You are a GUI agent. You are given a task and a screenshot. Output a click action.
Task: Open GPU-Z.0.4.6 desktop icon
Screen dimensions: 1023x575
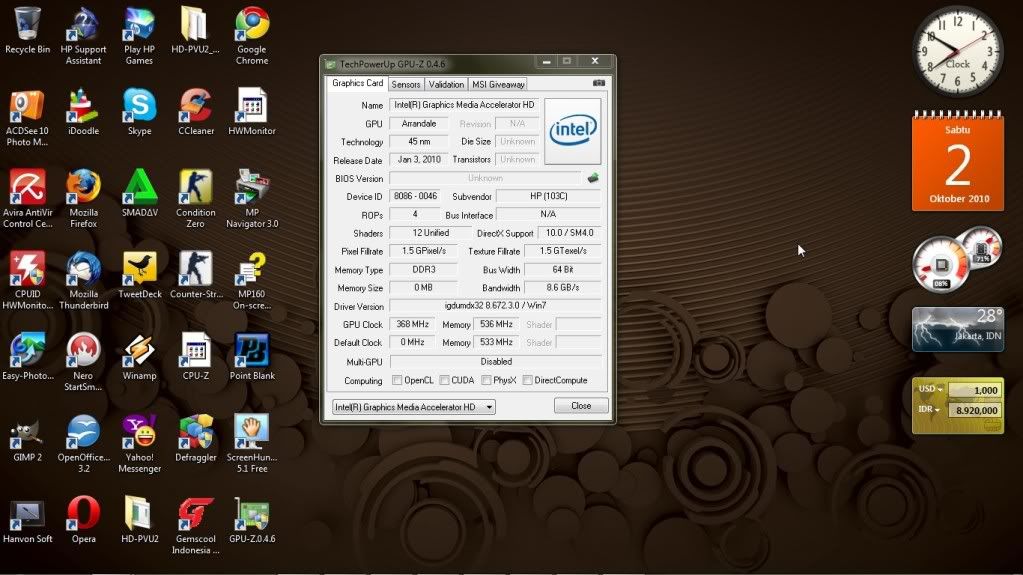point(252,520)
